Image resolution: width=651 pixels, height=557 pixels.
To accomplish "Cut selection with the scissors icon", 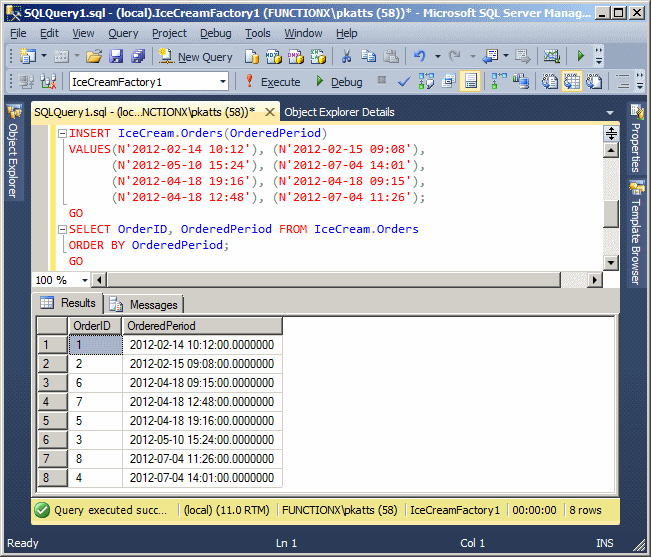I will (346, 56).
